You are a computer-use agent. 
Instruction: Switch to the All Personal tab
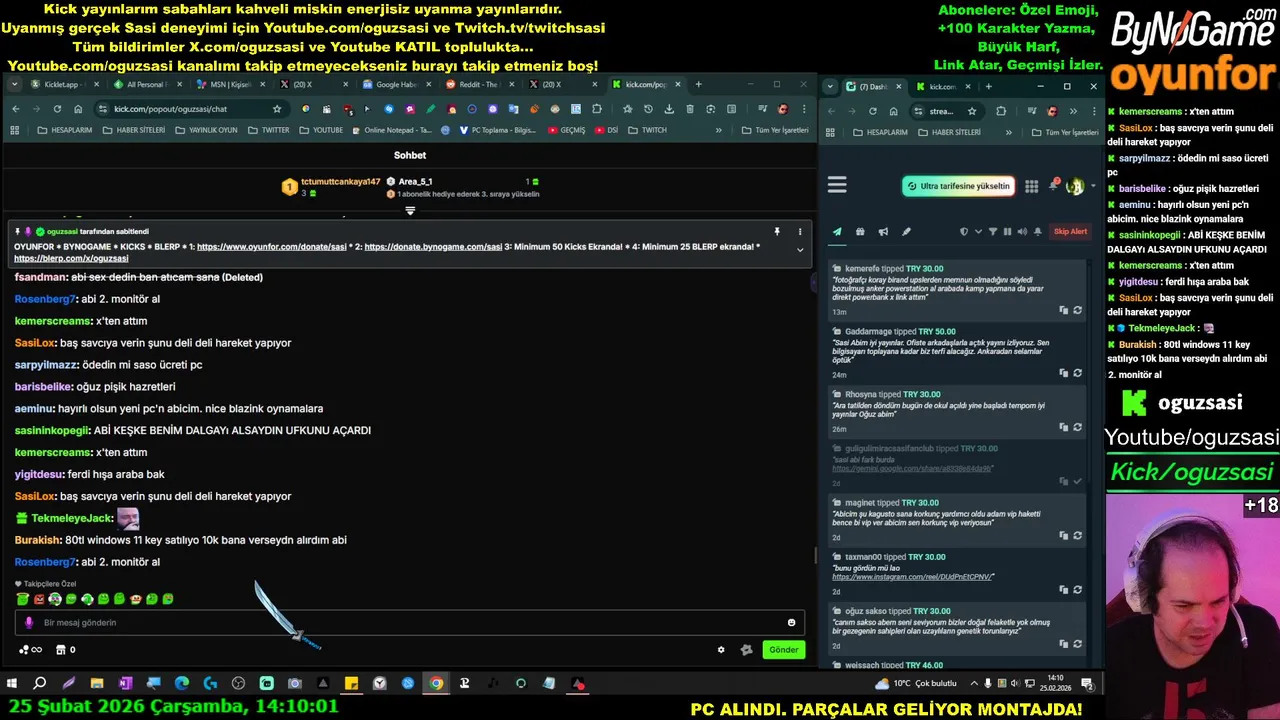147,85
